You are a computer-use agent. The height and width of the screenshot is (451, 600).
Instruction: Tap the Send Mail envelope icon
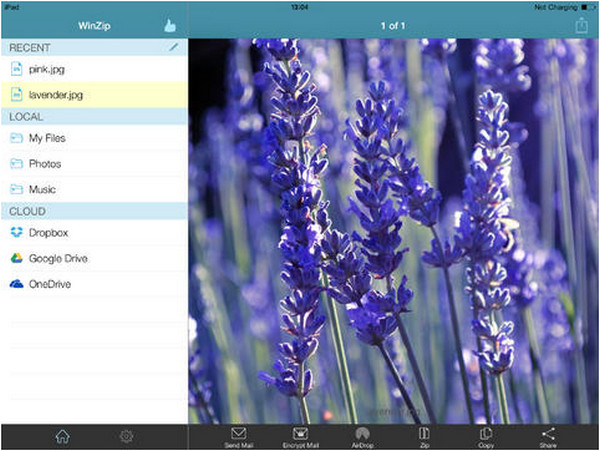(x=239, y=436)
